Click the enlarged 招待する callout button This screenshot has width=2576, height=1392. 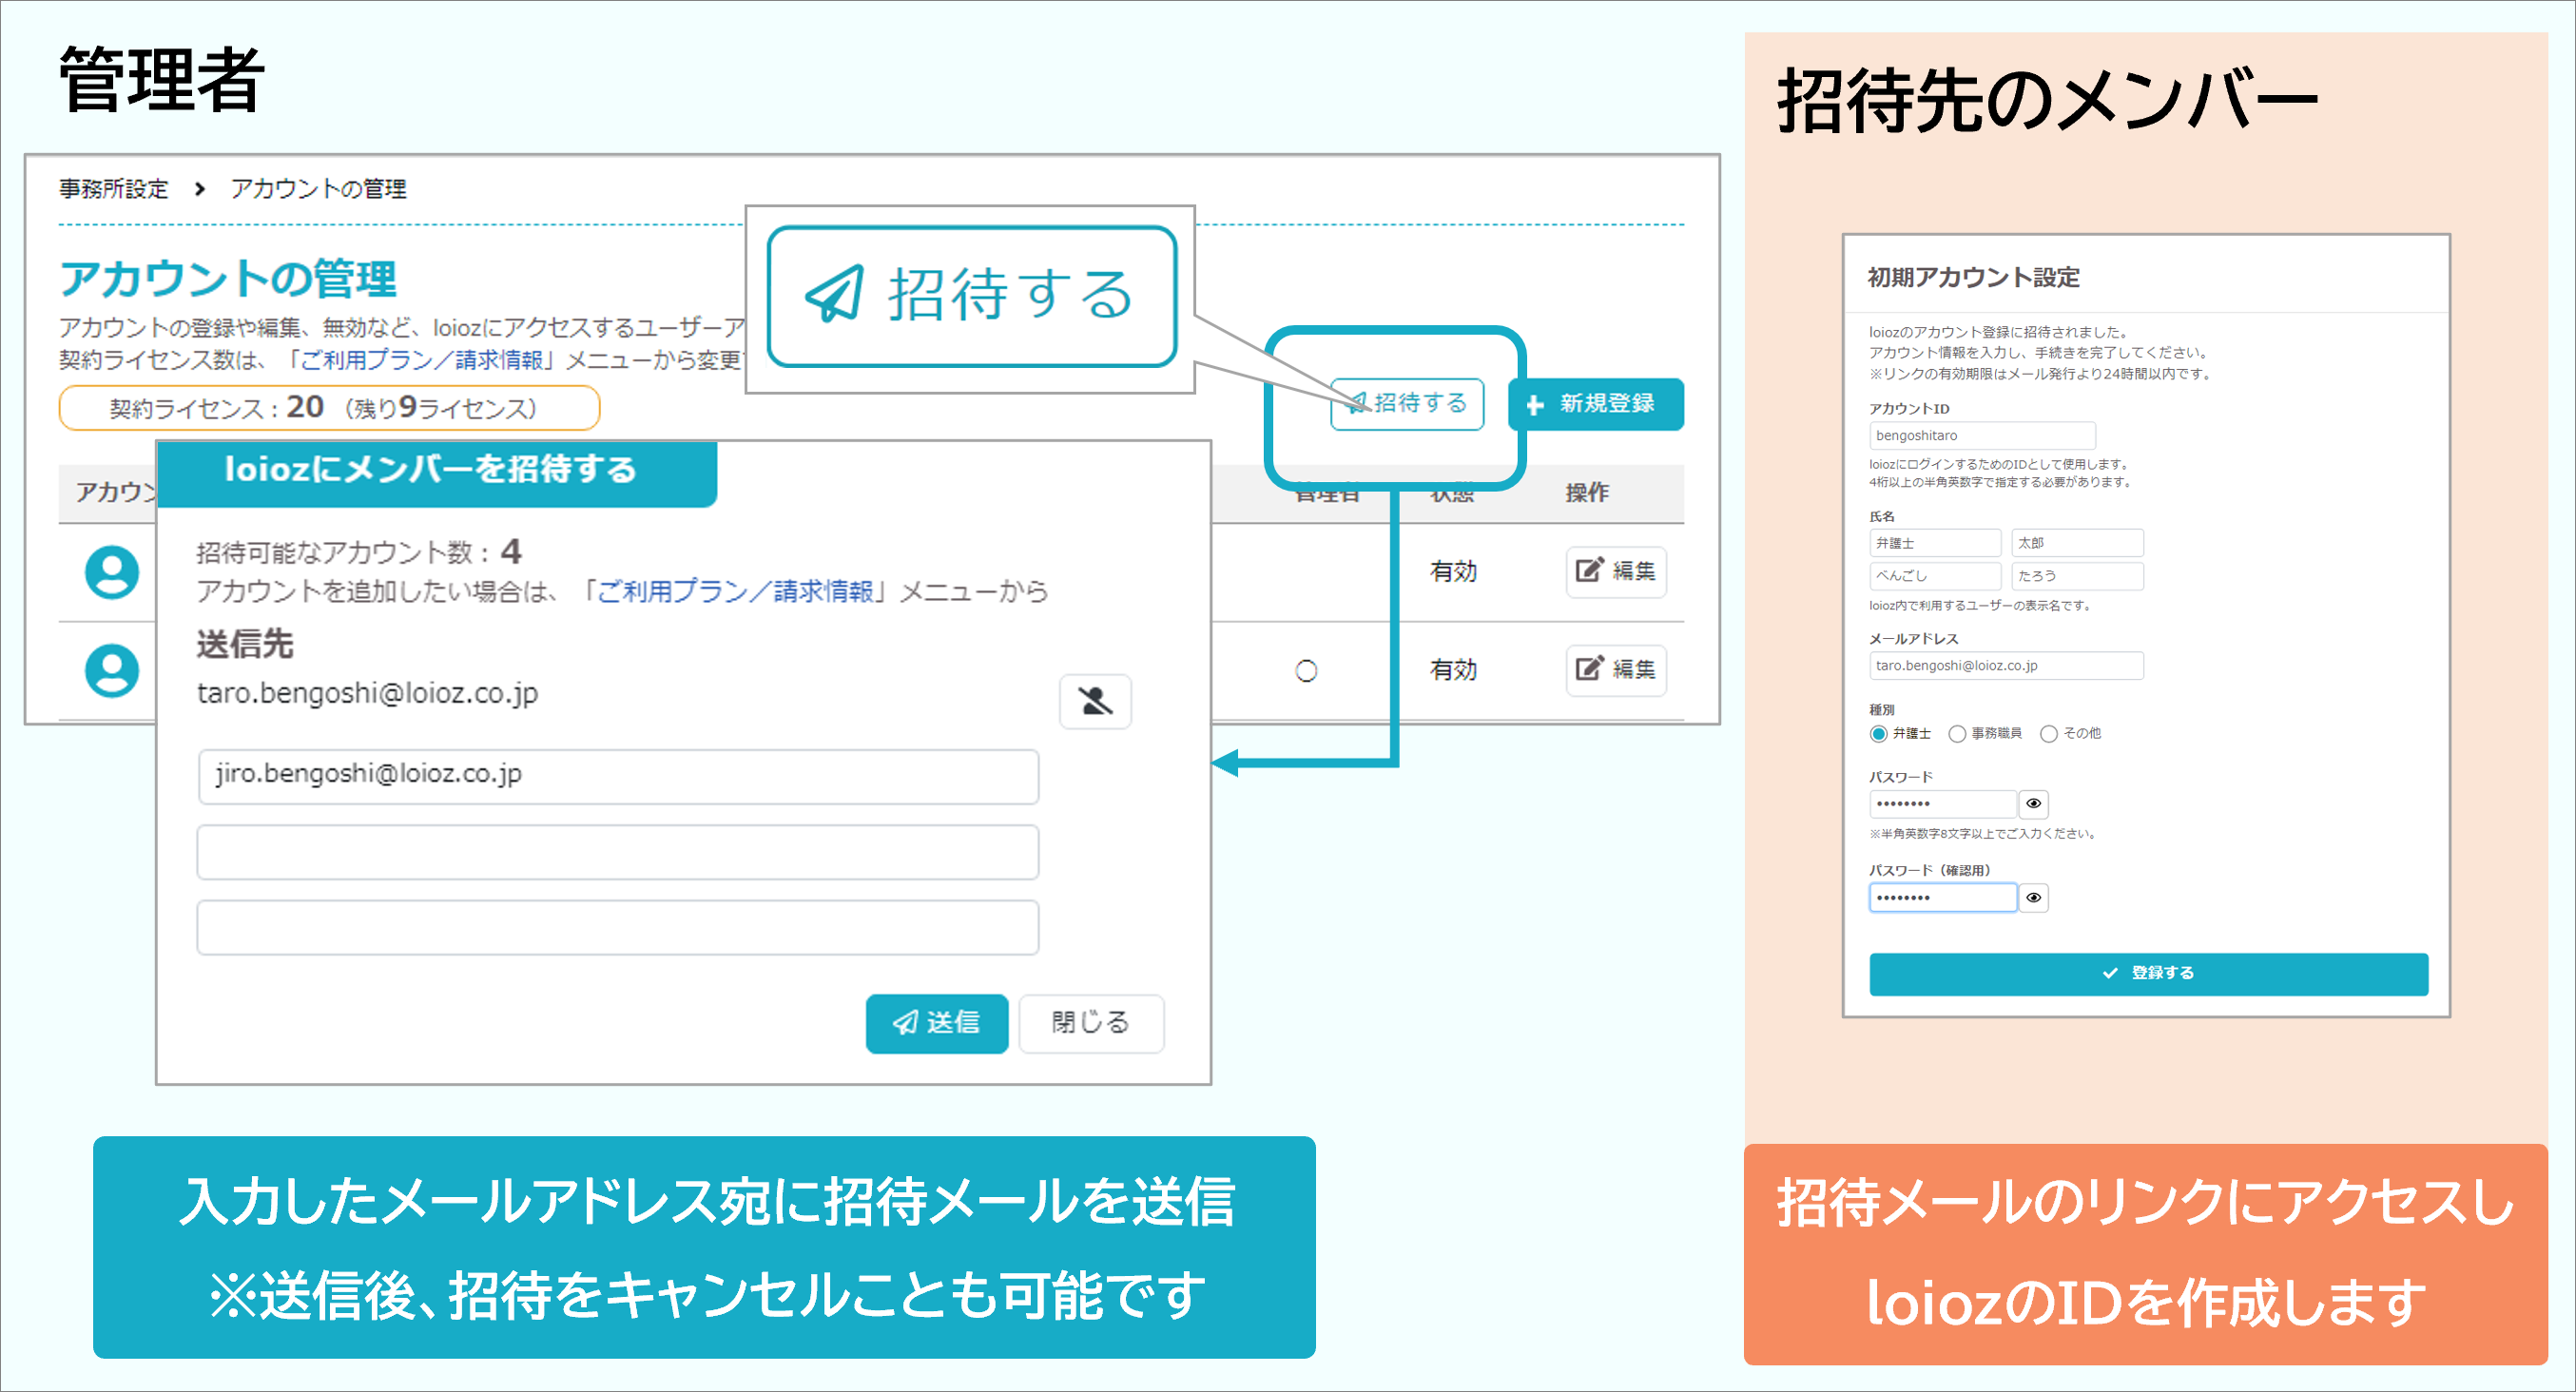971,296
